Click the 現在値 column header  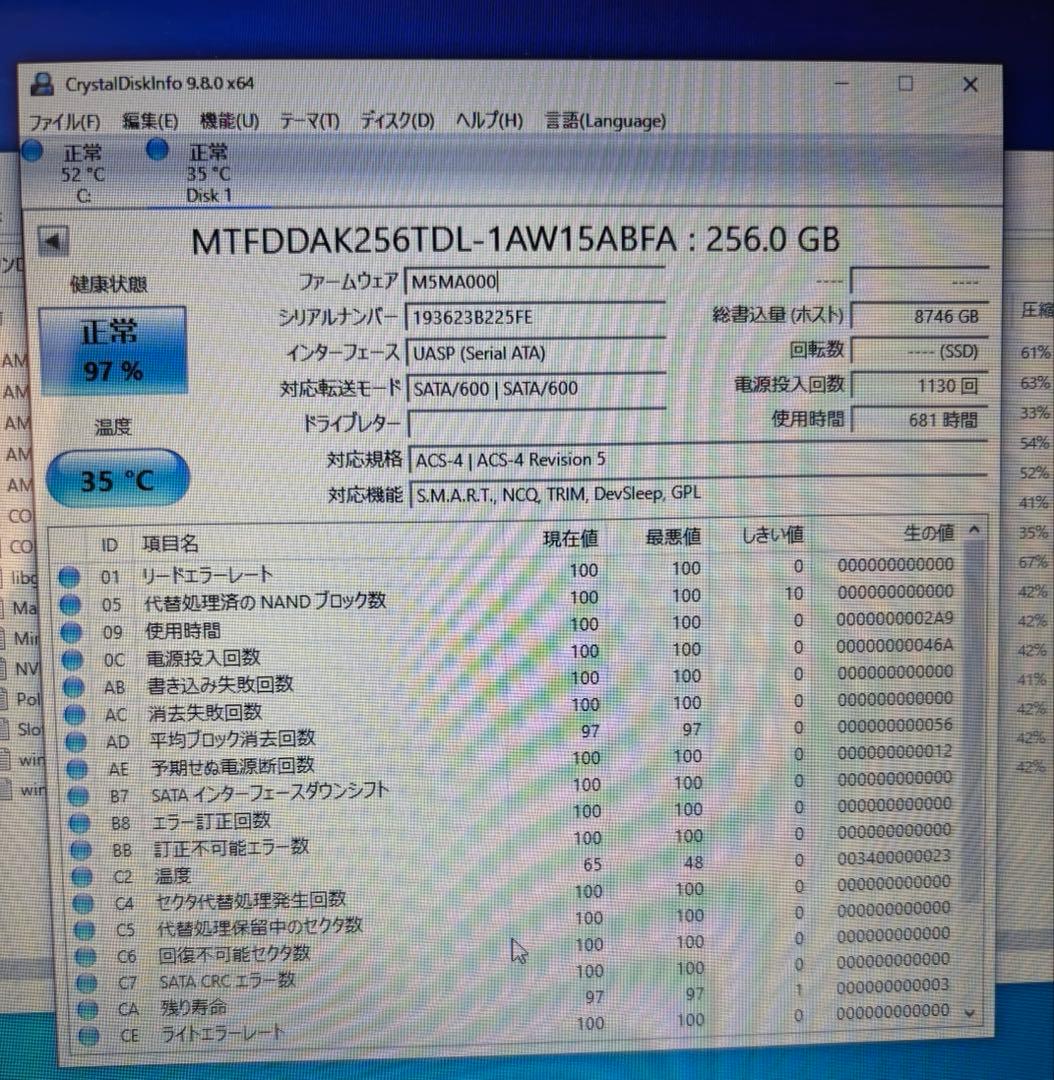pos(570,539)
